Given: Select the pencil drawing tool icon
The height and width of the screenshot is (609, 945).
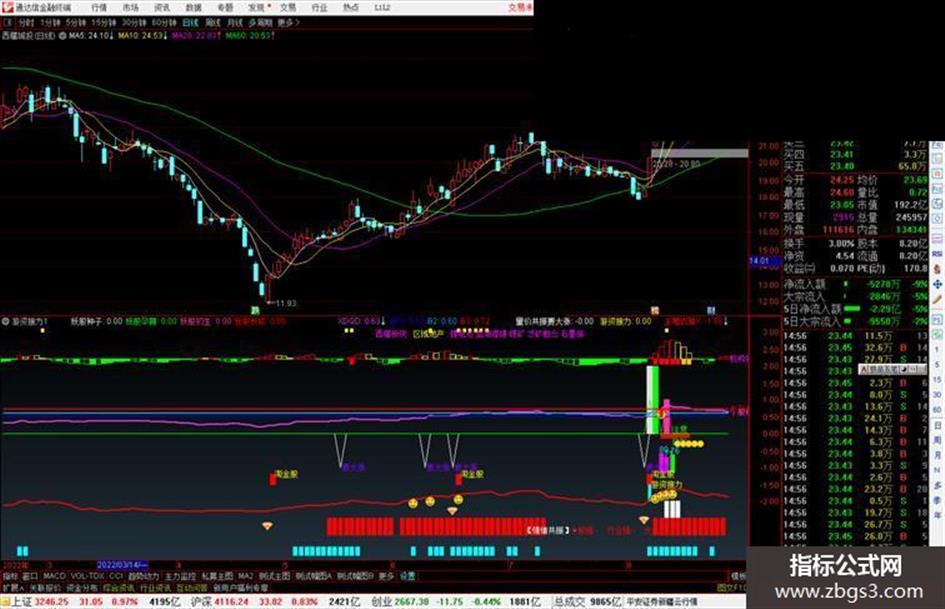Looking at the screenshot, I should 937,299.
